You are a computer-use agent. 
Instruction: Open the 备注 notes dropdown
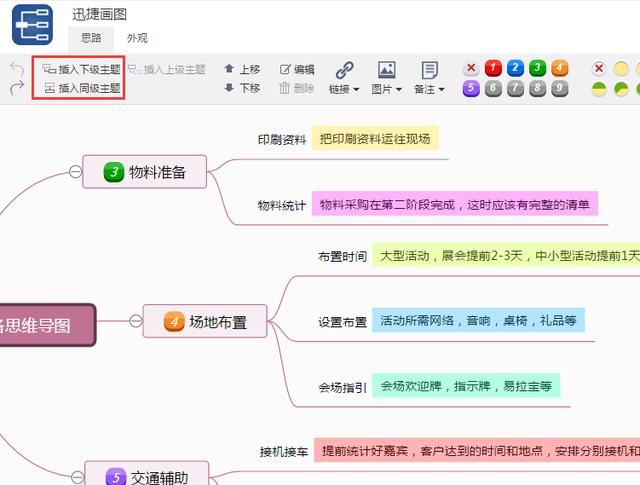429,79
